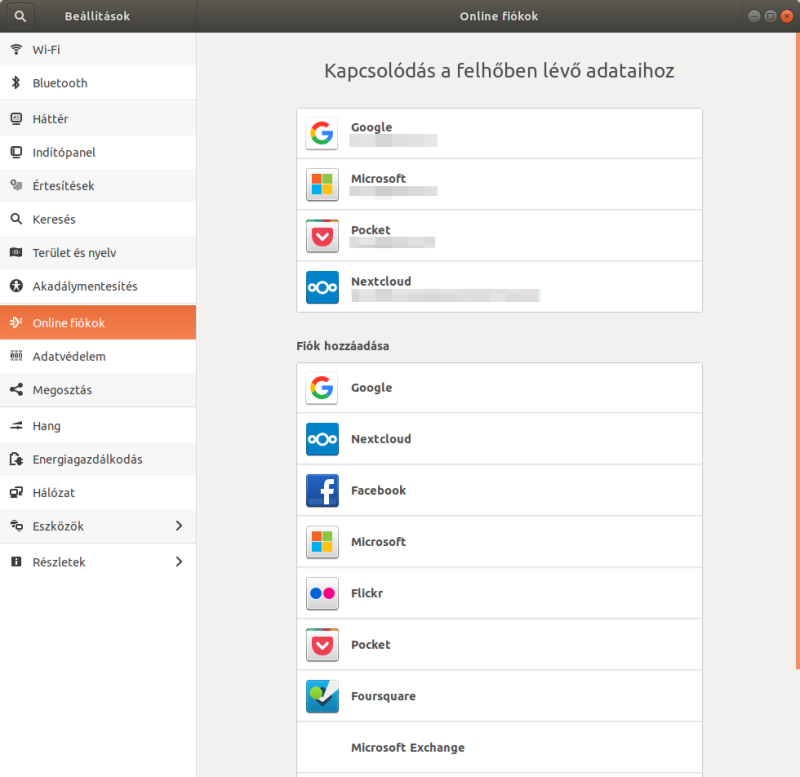Click the Wi-Fi icon in sidebar
The height and width of the screenshot is (777, 800).
click(16, 49)
